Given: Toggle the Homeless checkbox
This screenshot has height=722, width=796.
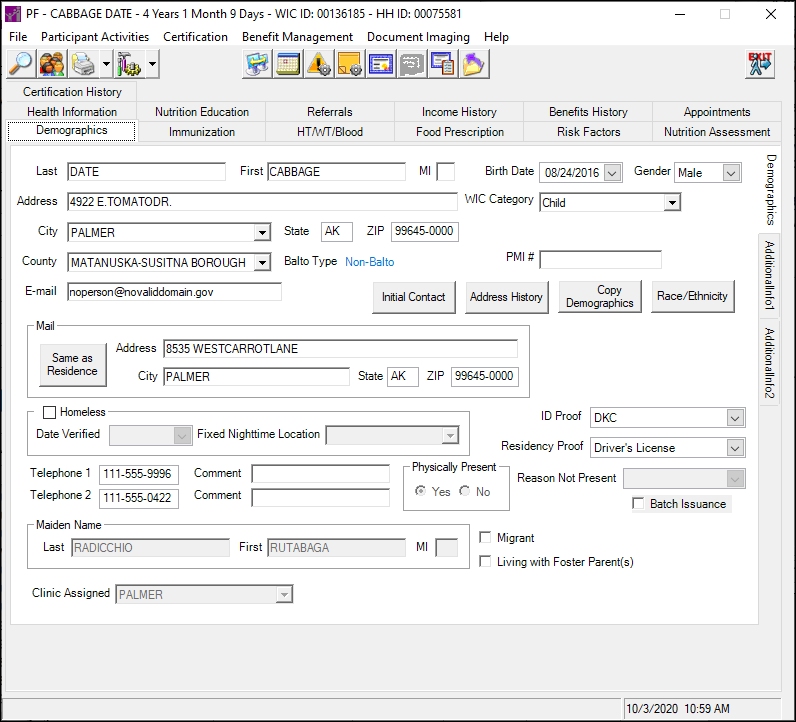Looking at the screenshot, I should (x=49, y=412).
